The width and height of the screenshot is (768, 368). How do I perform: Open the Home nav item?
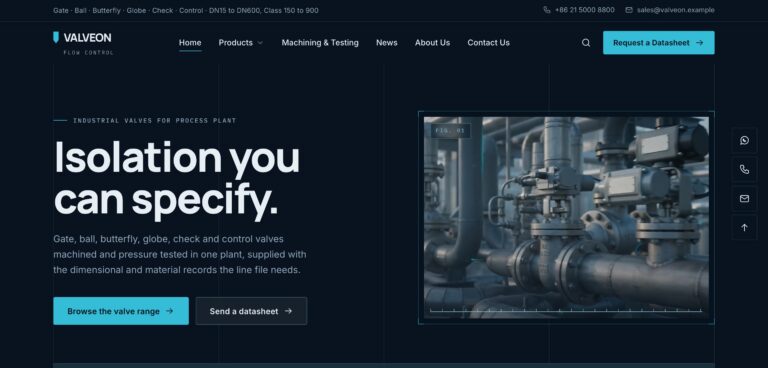(x=190, y=43)
